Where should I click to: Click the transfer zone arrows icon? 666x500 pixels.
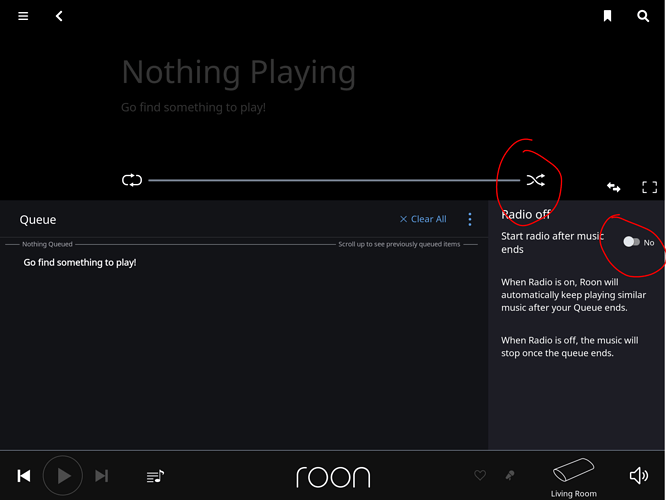tap(613, 187)
